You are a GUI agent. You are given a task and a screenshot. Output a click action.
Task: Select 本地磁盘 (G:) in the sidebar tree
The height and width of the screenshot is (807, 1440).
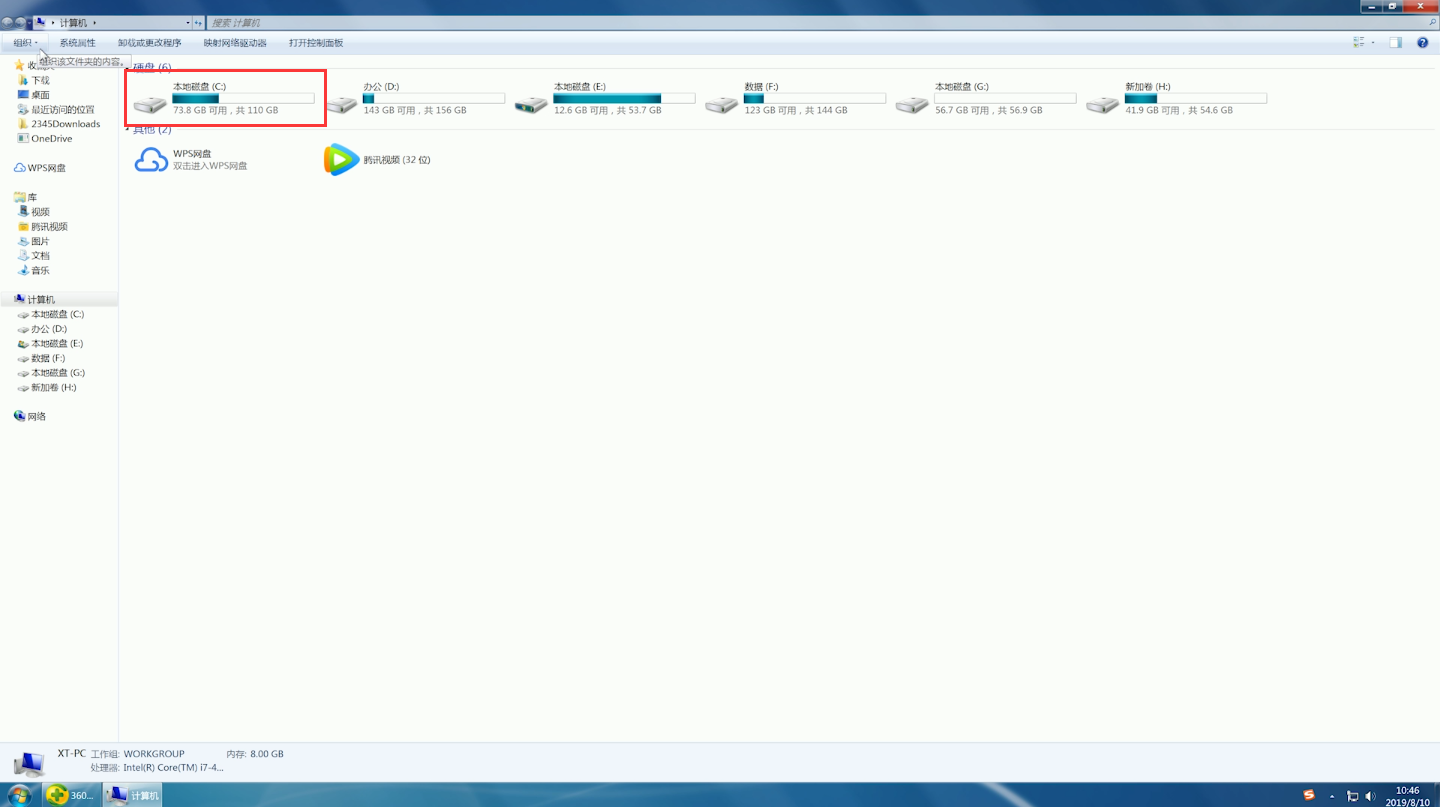51,372
